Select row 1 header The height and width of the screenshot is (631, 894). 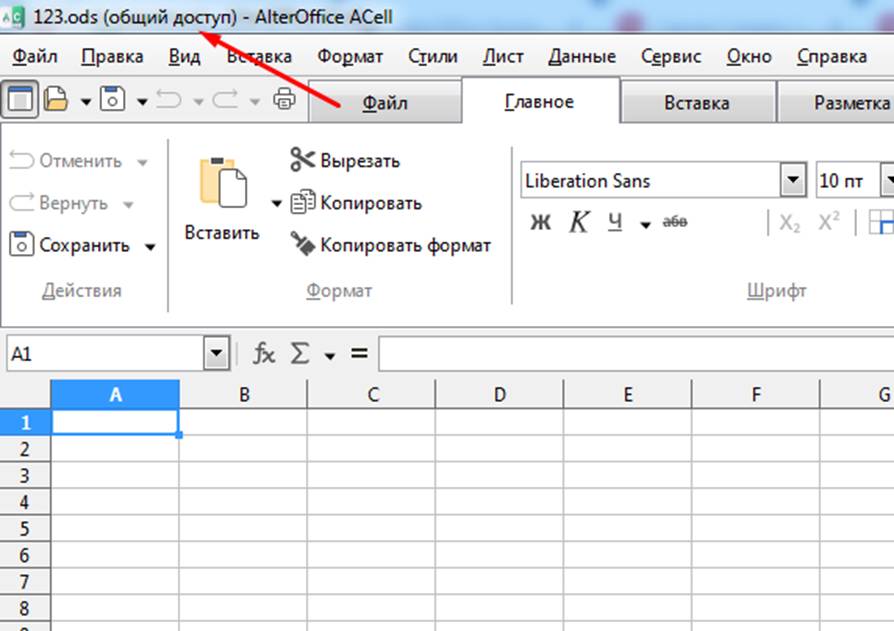click(x=25, y=422)
